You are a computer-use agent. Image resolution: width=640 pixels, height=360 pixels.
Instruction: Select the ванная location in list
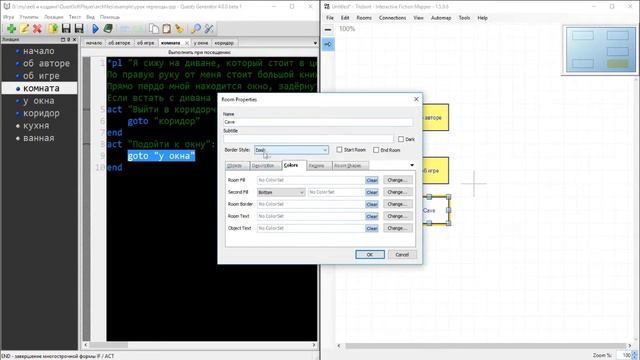tap(38, 138)
